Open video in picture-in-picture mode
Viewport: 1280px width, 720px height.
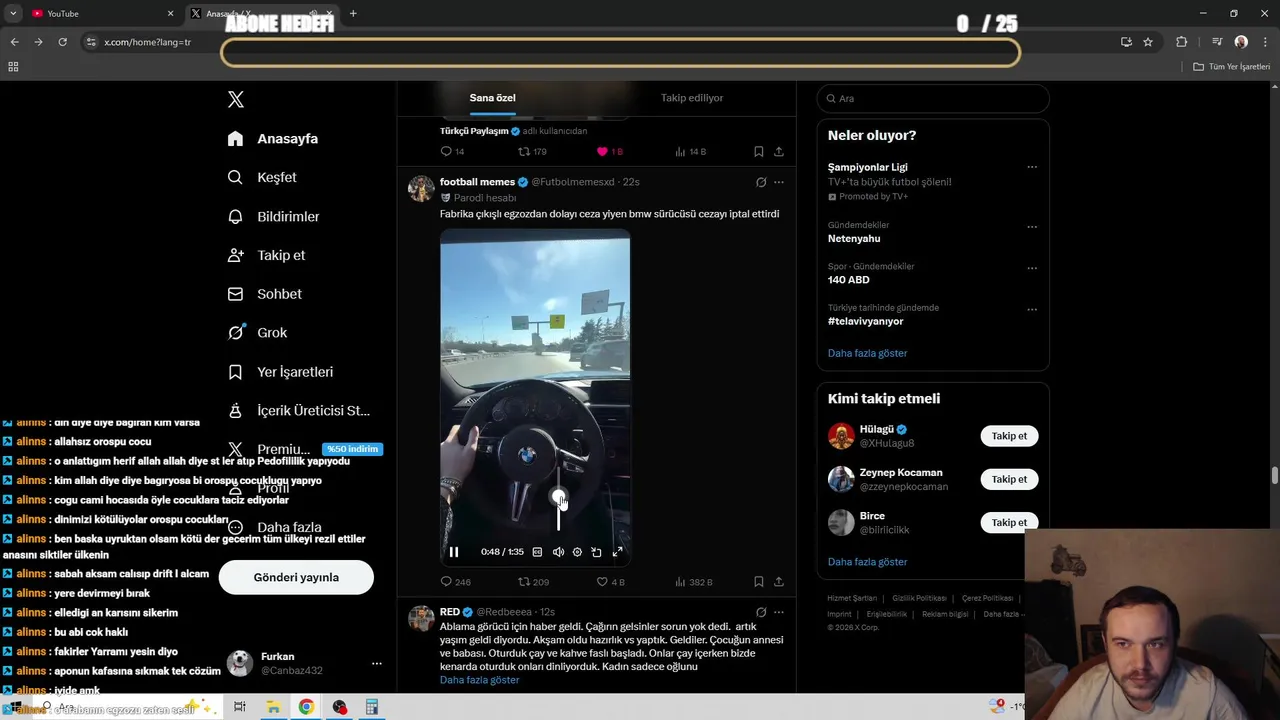pos(597,552)
